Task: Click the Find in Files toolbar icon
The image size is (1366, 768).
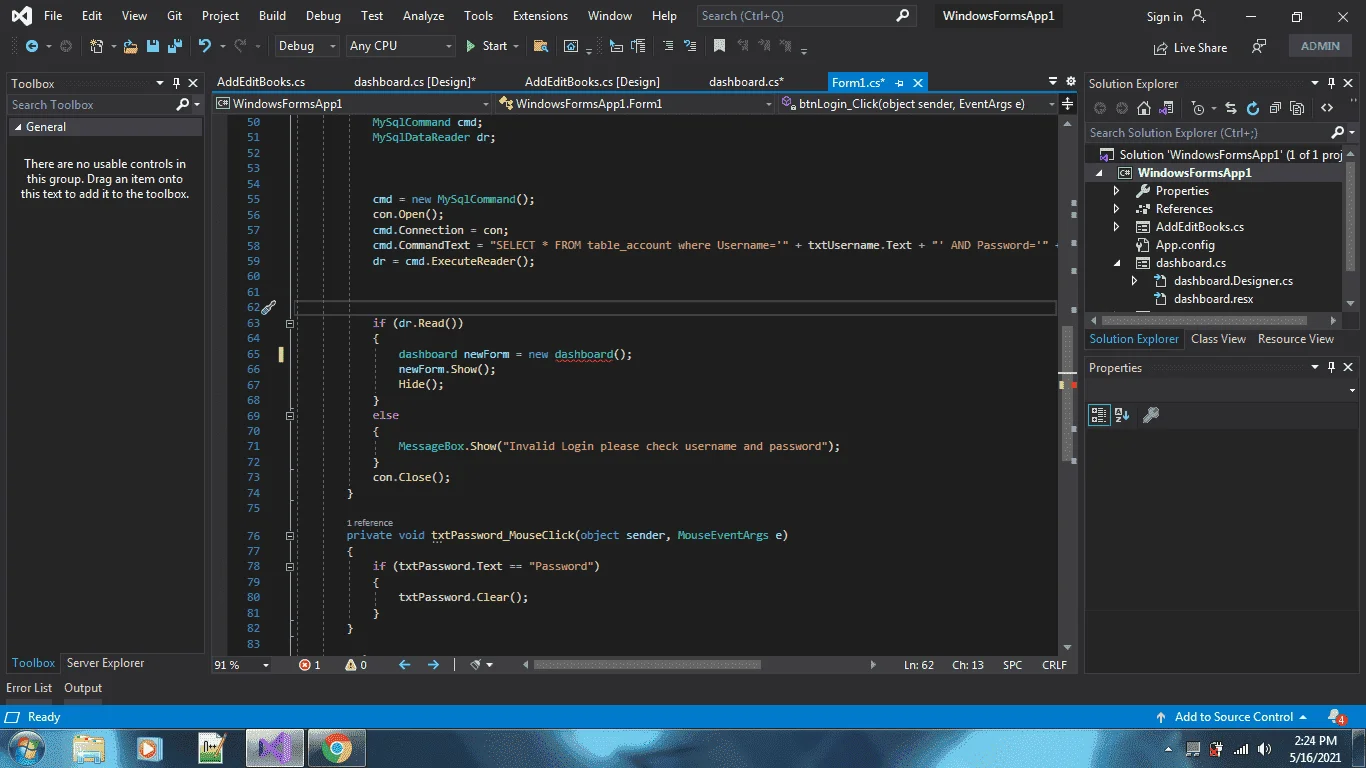Action: (x=541, y=46)
